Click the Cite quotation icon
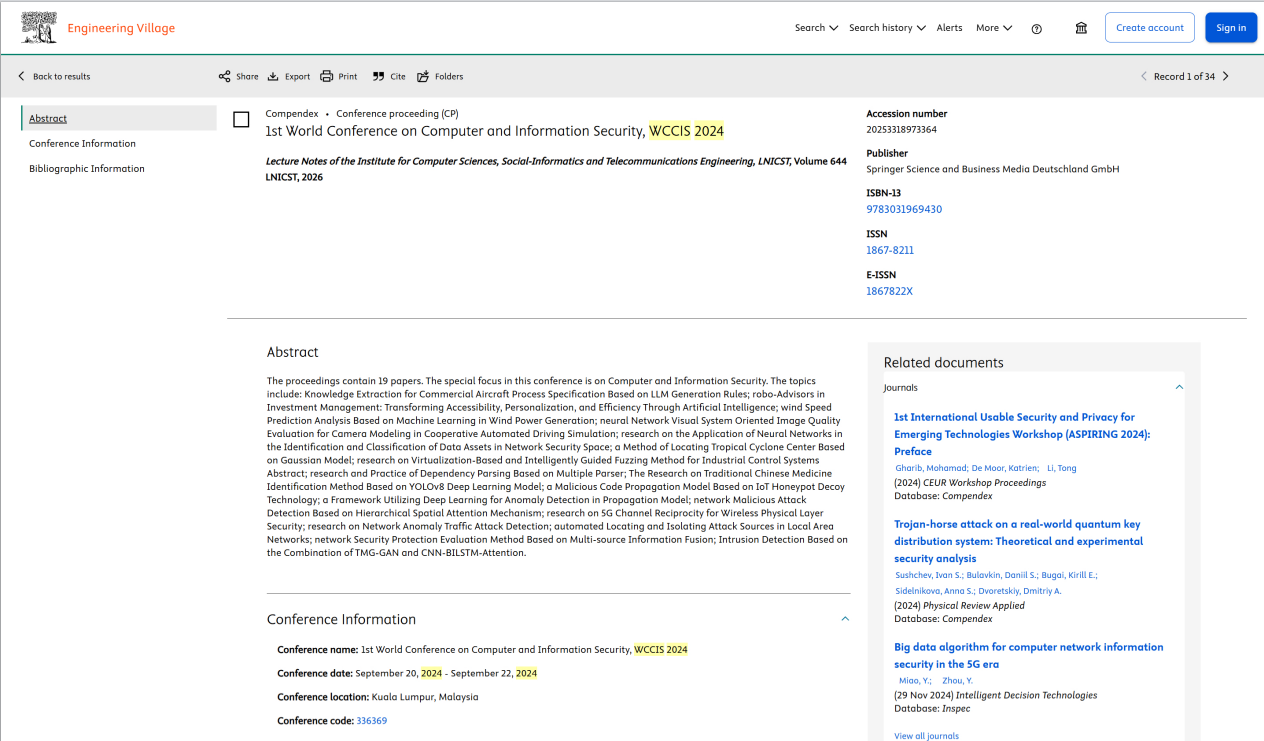Image resolution: width=1264 pixels, height=741 pixels. point(378,76)
